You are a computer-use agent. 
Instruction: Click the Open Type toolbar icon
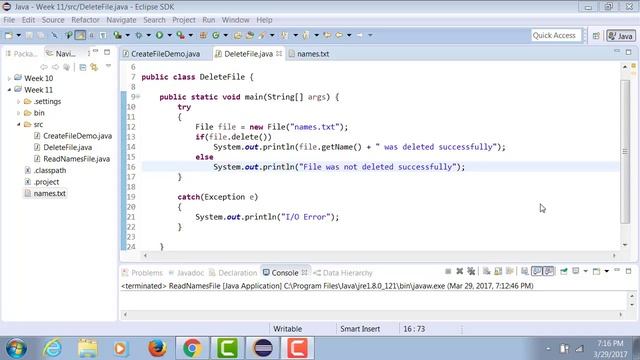[x=237, y=36]
